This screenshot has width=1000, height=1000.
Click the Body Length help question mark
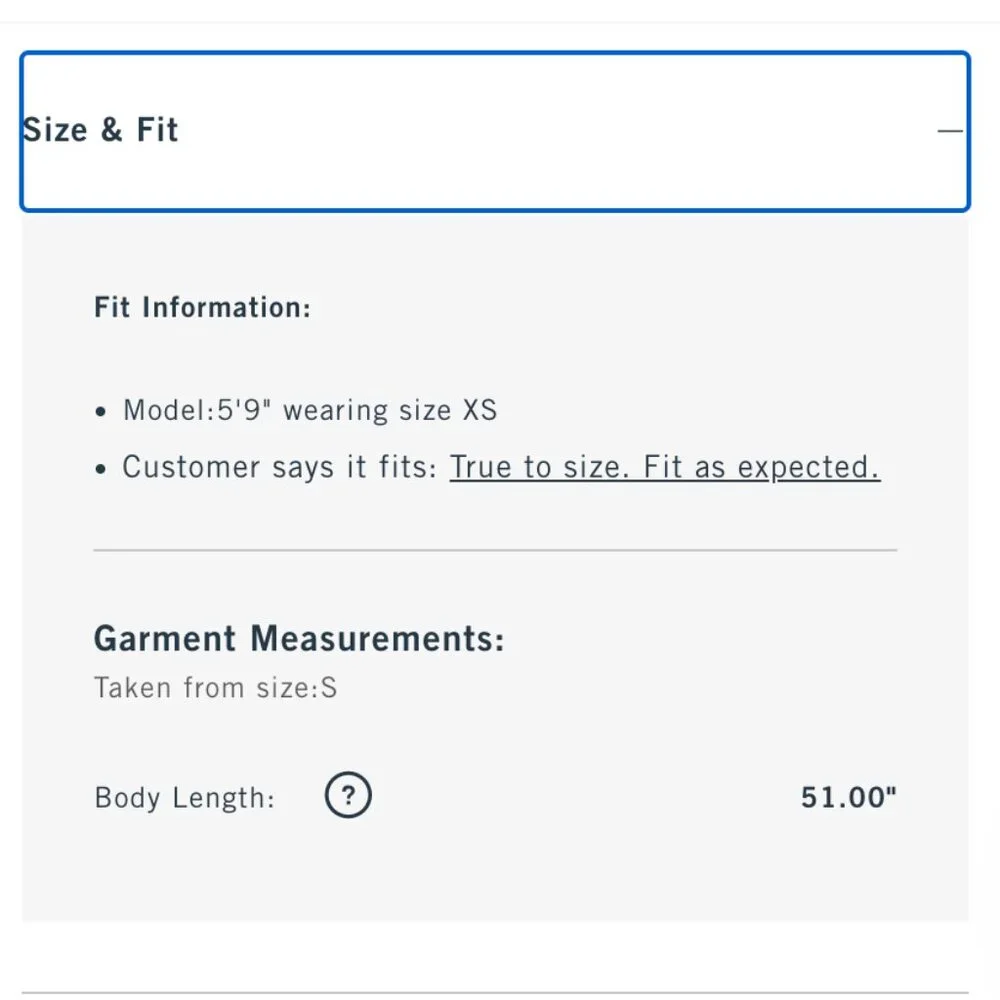(x=348, y=796)
